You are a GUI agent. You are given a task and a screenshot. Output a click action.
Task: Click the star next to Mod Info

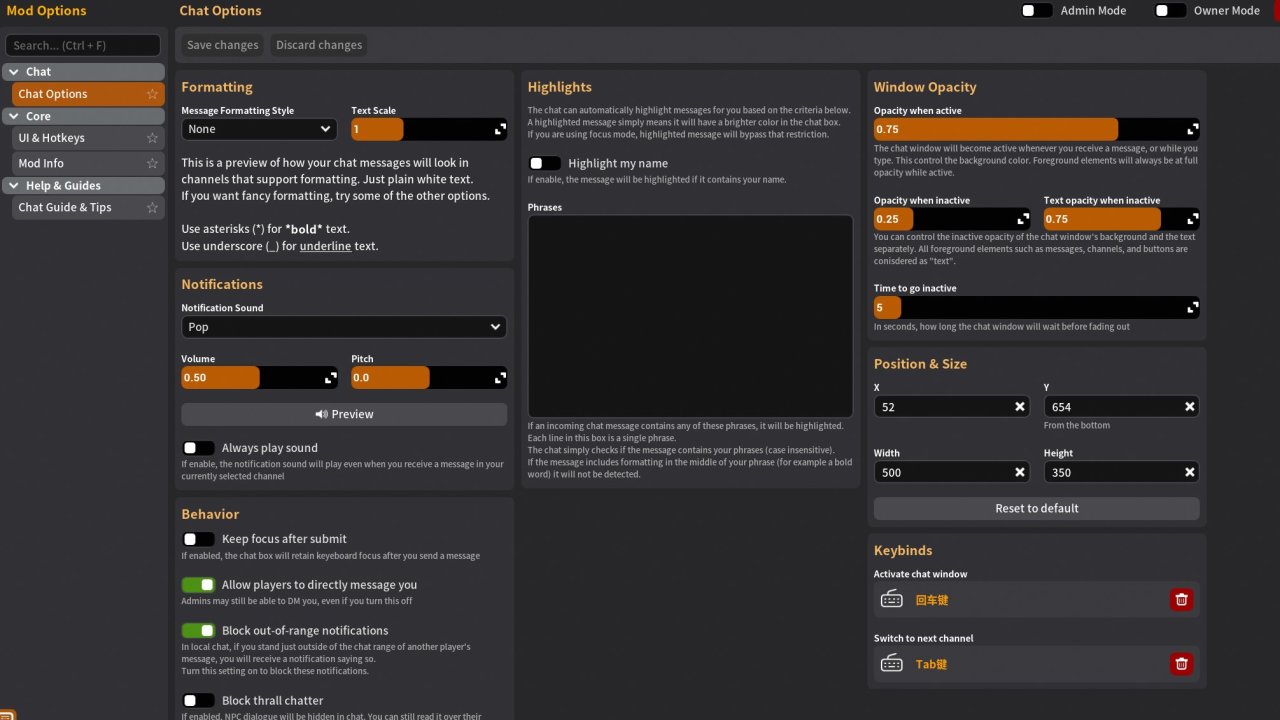tap(152, 163)
